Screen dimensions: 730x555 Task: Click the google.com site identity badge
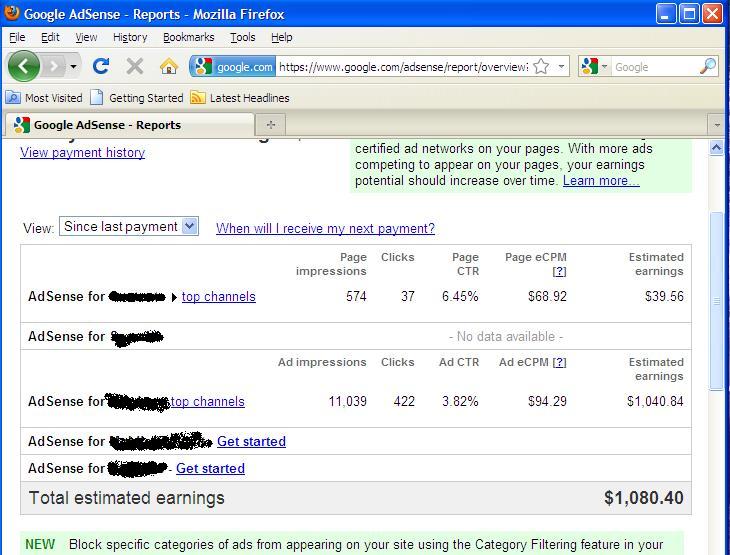pyautogui.click(x=234, y=67)
